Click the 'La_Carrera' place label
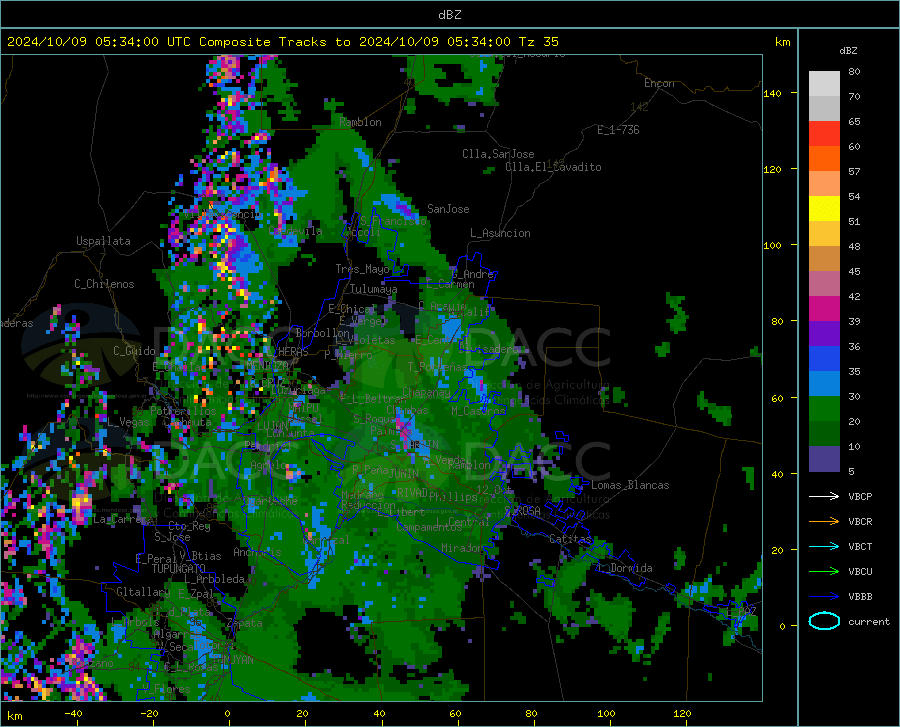Viewport: 900px width, 727px height. click(123, 519)
